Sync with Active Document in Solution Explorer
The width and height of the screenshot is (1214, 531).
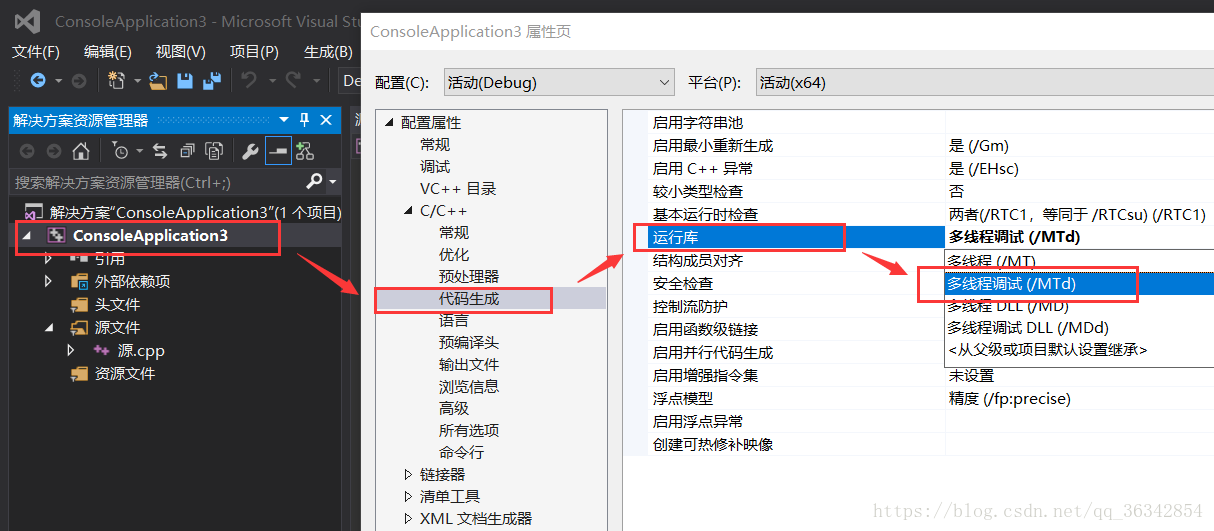click(x=160, y=151)
